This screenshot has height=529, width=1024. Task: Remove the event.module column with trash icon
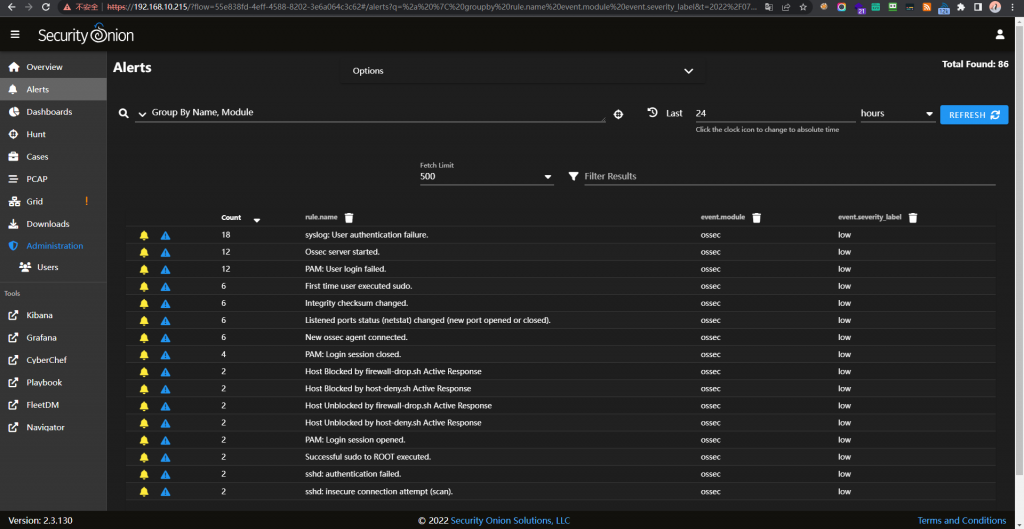756,217
